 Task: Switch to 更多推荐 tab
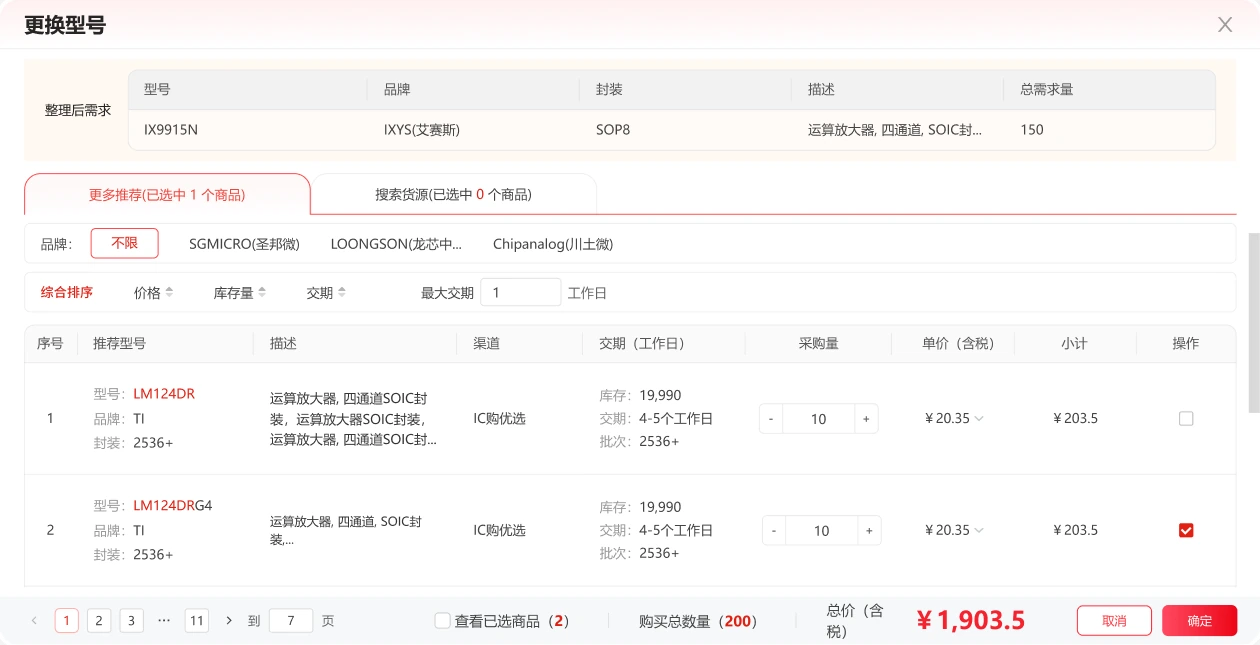167,195
